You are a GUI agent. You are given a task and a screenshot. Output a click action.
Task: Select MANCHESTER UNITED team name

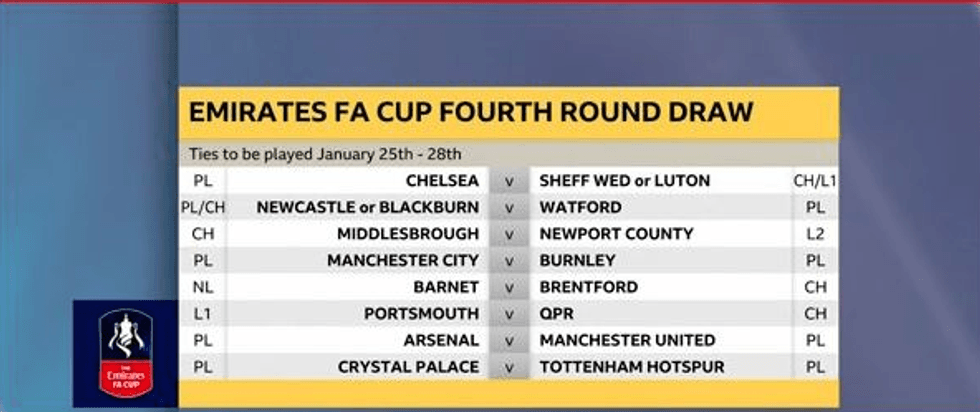pos(627,341)
